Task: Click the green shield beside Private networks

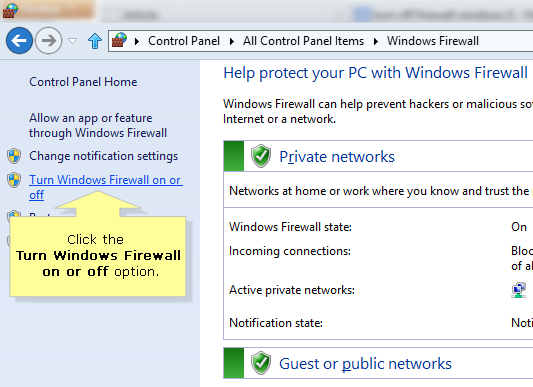Action: click(x=261, y=156)
